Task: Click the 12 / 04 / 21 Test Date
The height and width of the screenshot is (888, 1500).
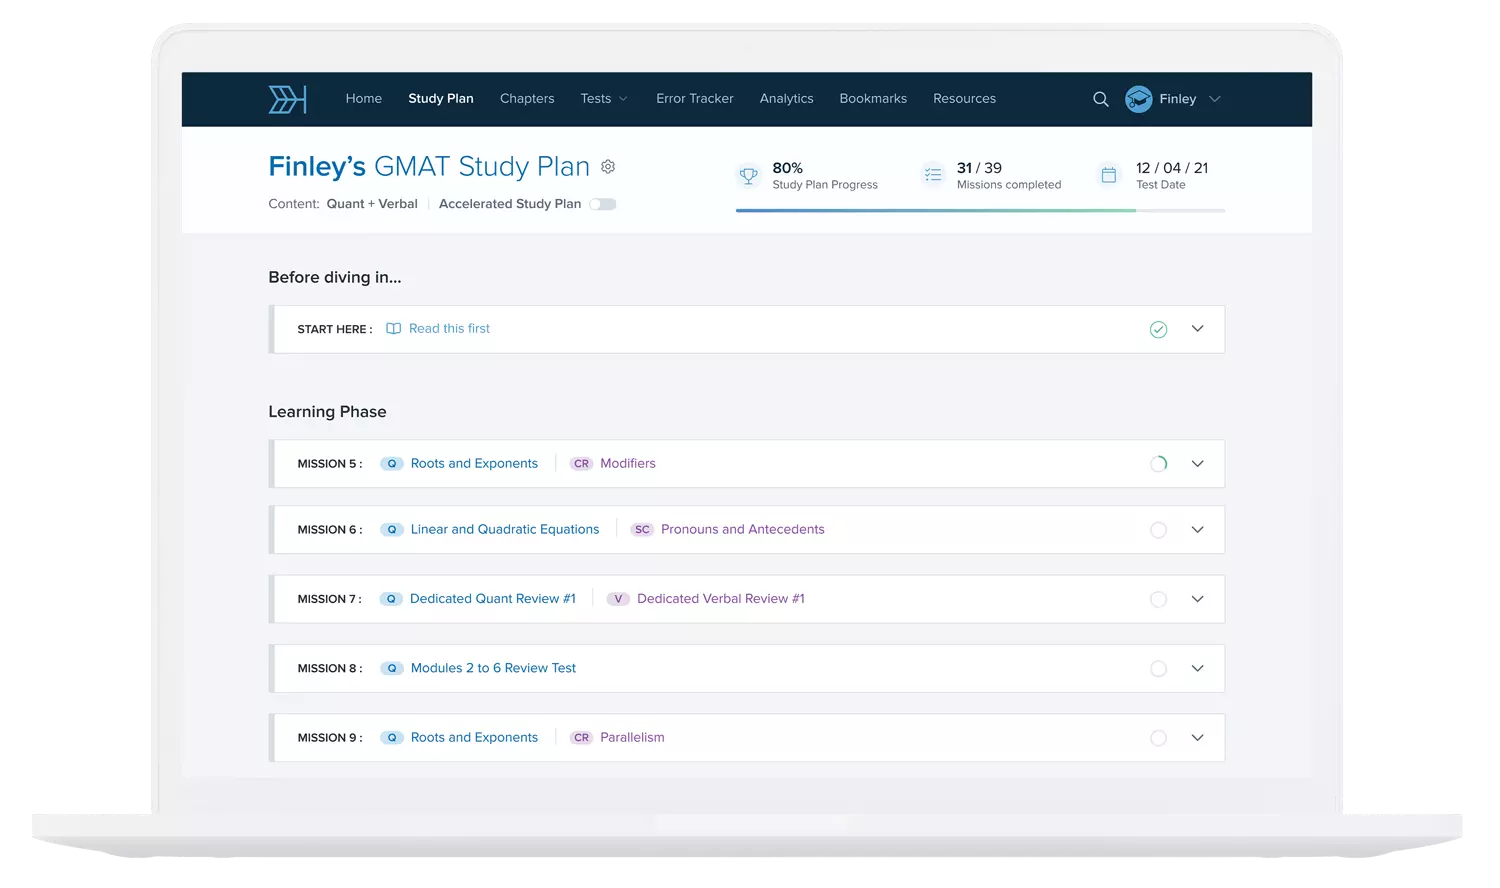Action: point(1172,176)
